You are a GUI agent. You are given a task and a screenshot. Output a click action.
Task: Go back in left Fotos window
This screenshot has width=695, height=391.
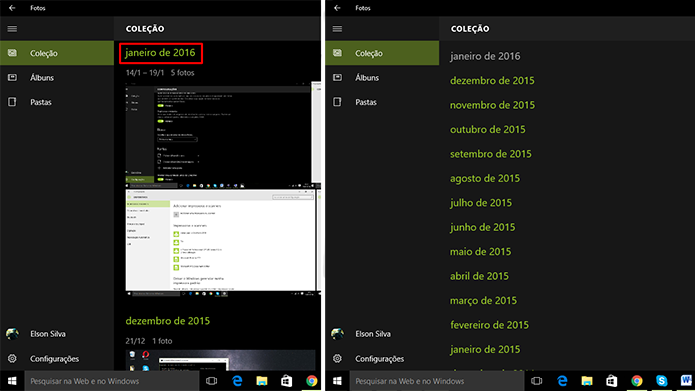(12, 8)
